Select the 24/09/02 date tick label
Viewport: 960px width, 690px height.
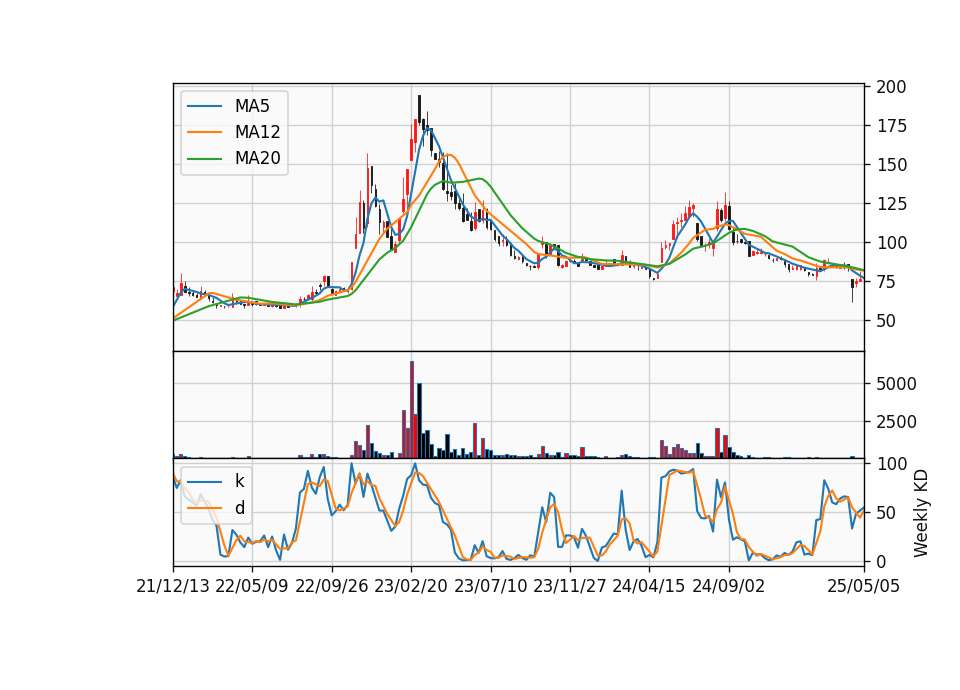point(729,586)
